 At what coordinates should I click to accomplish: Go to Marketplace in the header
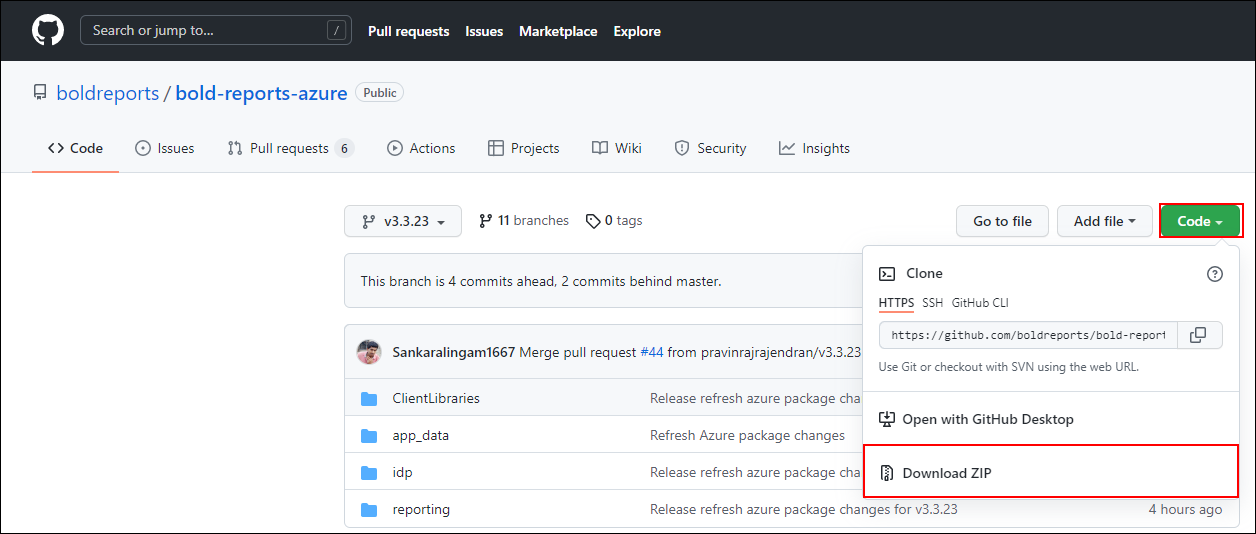tap(558, 31)
